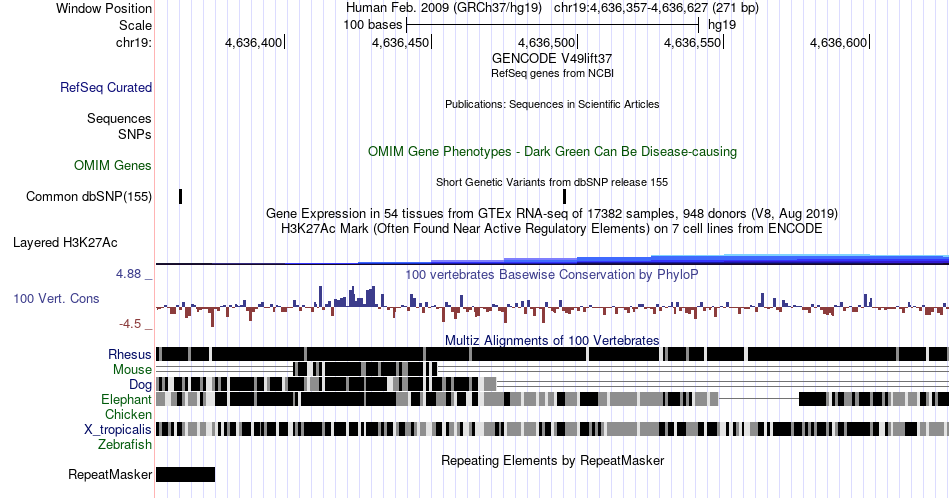950x498 pixels.
Task: Click the Rhesus alignment black block row
Action: coord(552,354)
